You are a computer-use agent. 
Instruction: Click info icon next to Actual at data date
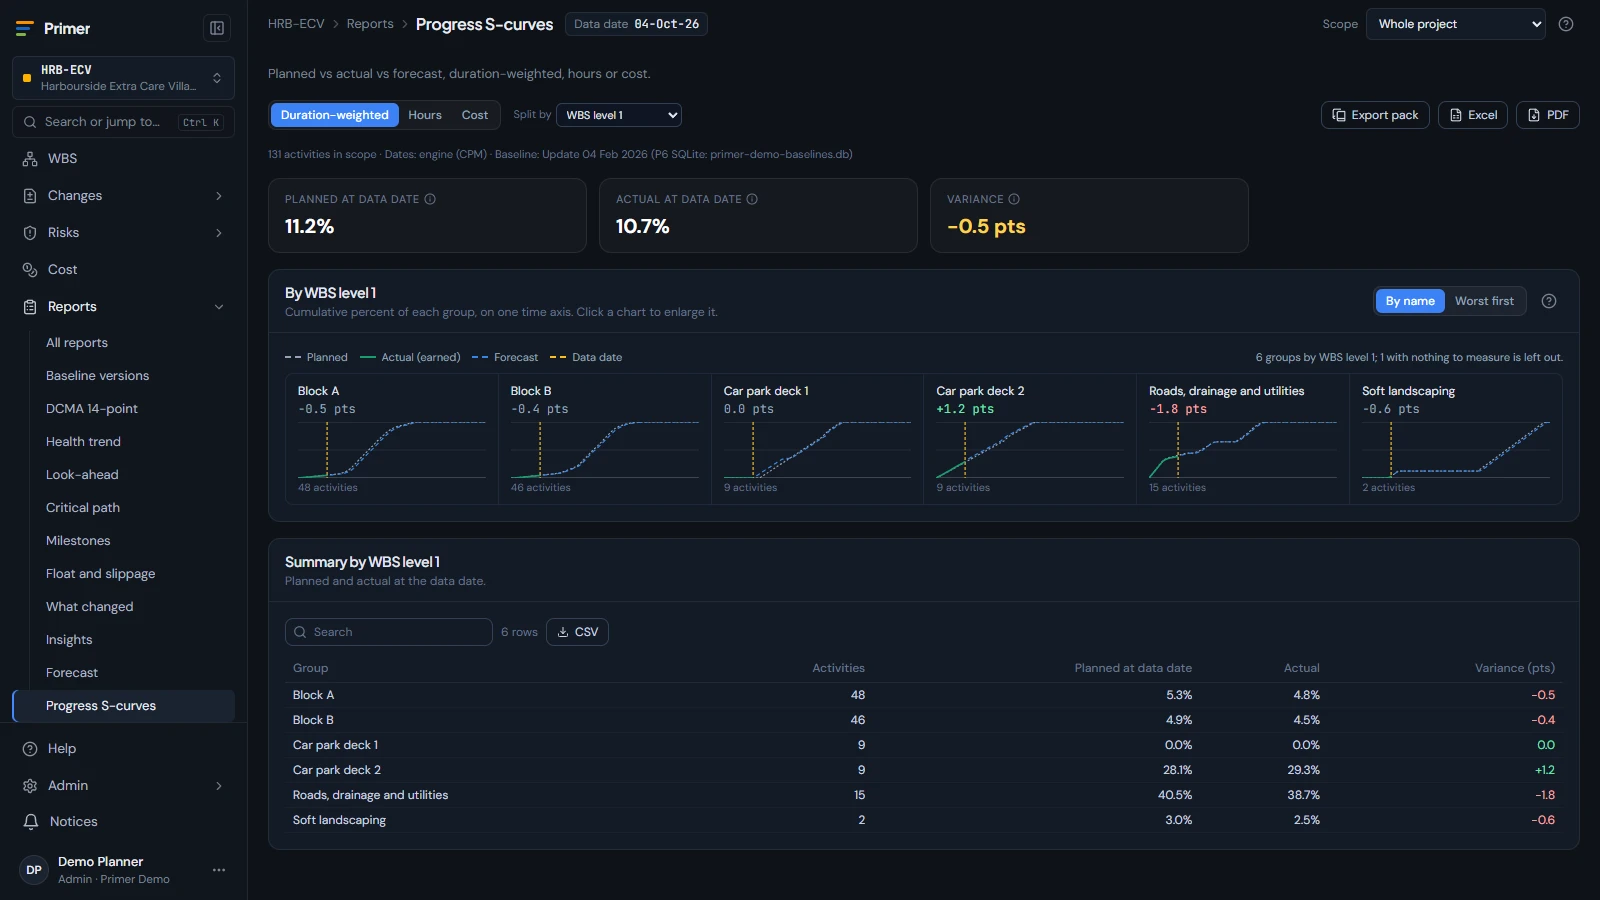coord(752,199)
